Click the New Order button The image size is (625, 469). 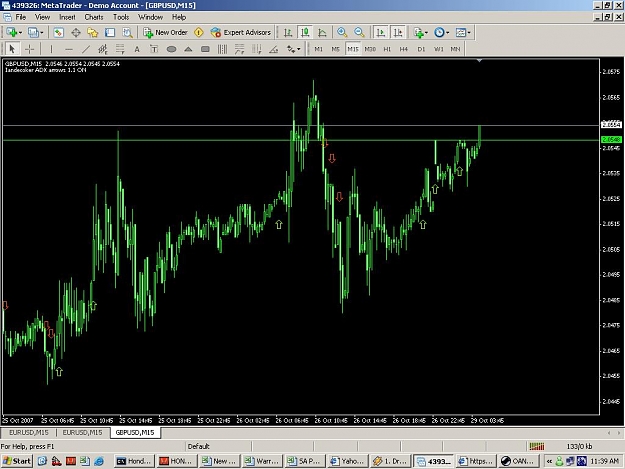(165, 32)
